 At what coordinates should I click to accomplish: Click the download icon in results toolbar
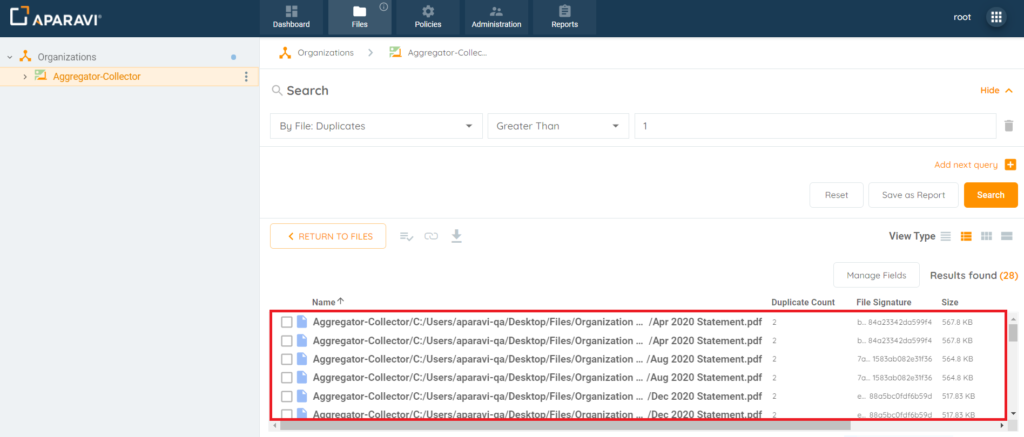(x=457, y=236)
